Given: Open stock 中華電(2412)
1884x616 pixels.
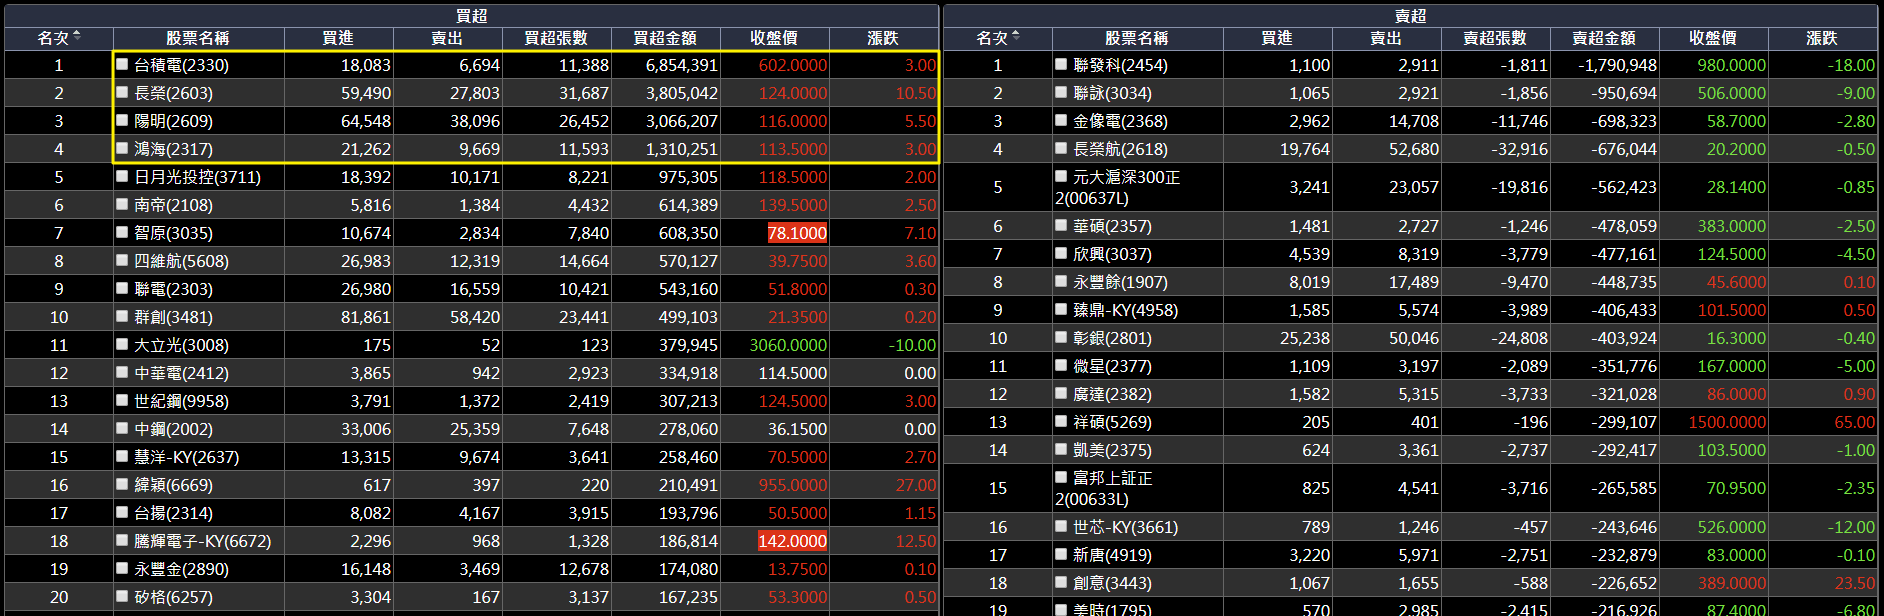Looking at the screenshot, I should [x=181, y=373].
